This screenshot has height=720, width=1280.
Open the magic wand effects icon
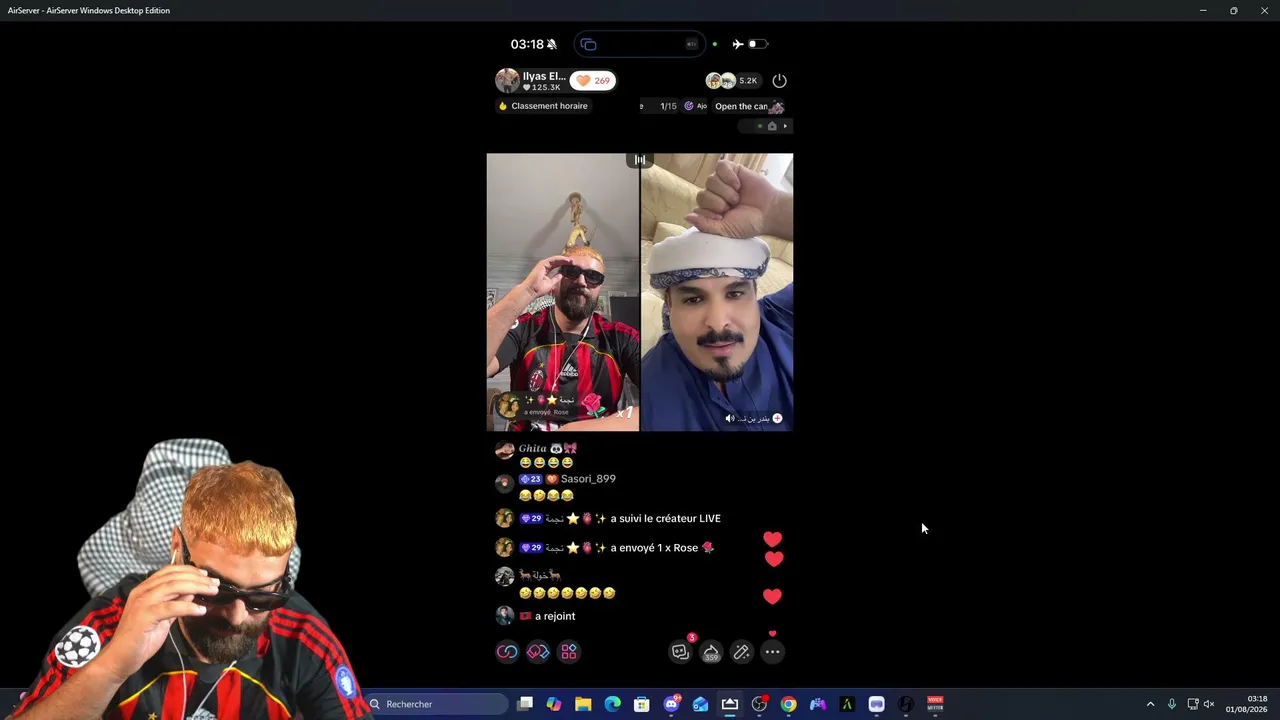click(742, 652)
